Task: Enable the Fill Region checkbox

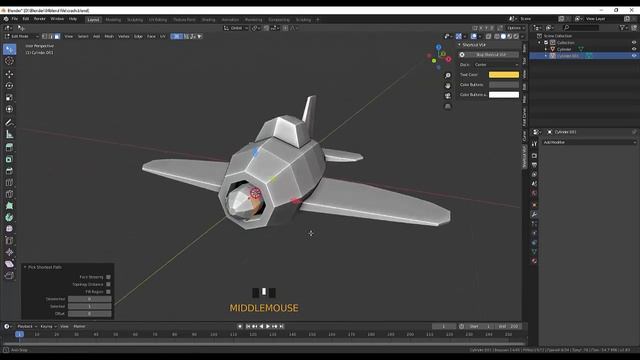Action: point(108,292)
